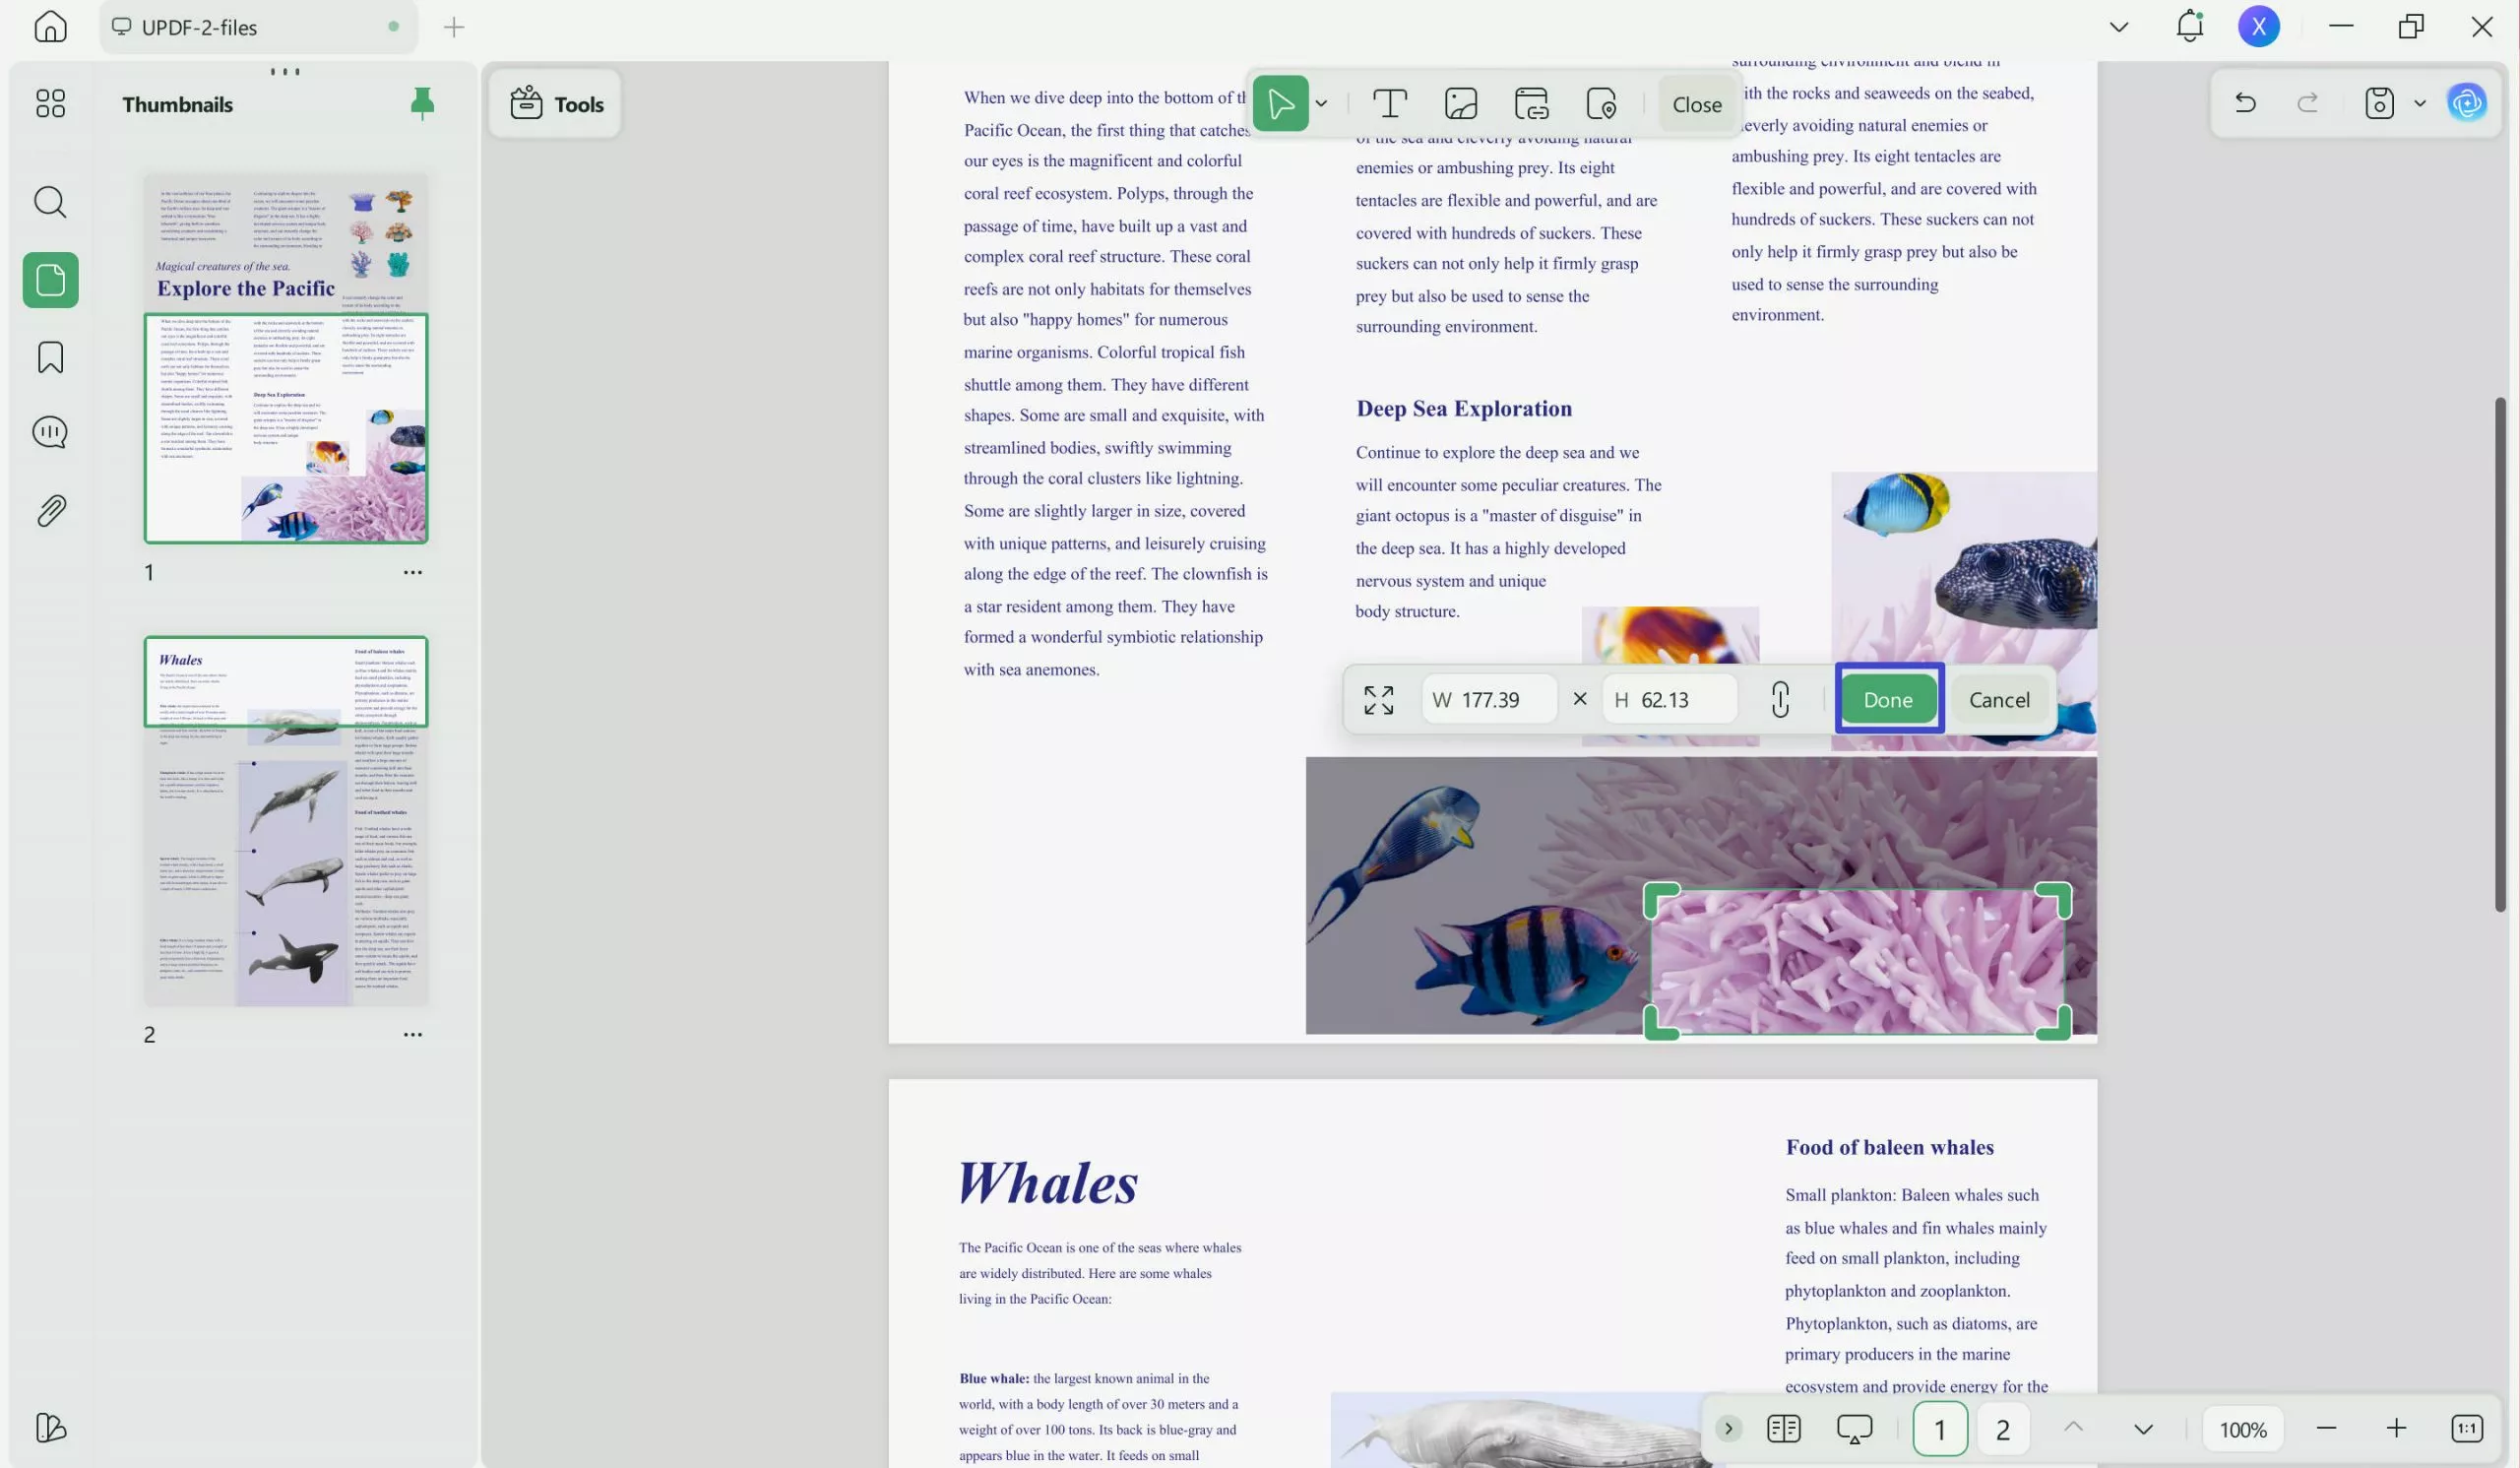Click the crop width input field

coord(1490,700)
